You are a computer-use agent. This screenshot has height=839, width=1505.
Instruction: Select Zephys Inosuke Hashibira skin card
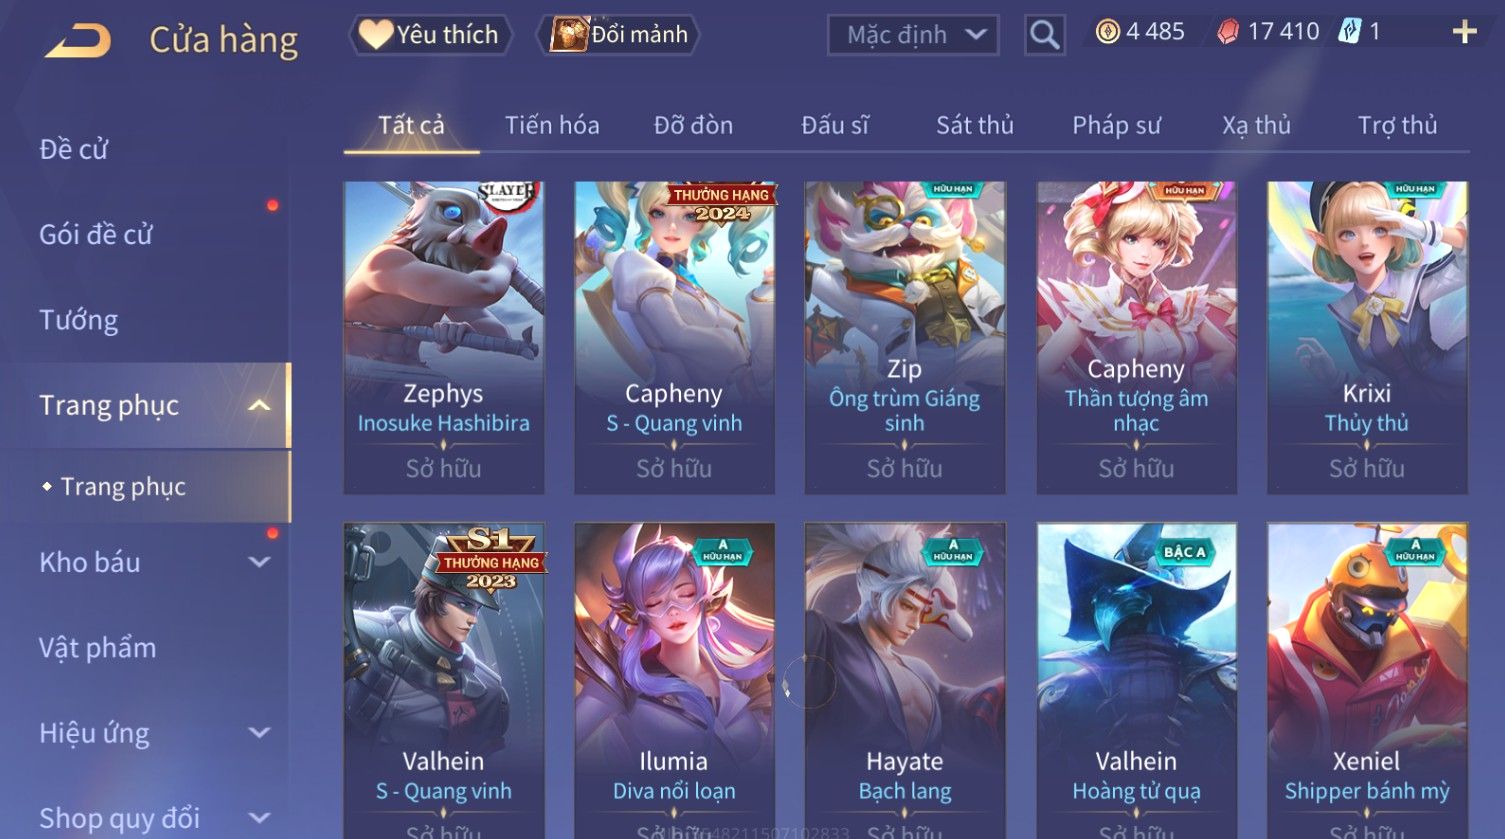click(x=444, y=338)
